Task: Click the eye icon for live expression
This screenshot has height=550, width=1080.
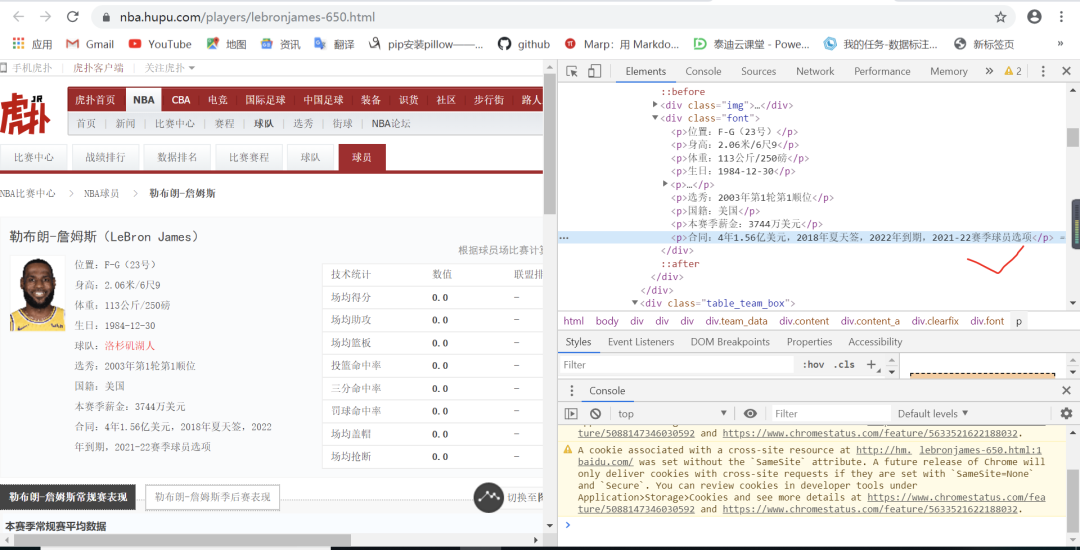Action: pos(750,414)
